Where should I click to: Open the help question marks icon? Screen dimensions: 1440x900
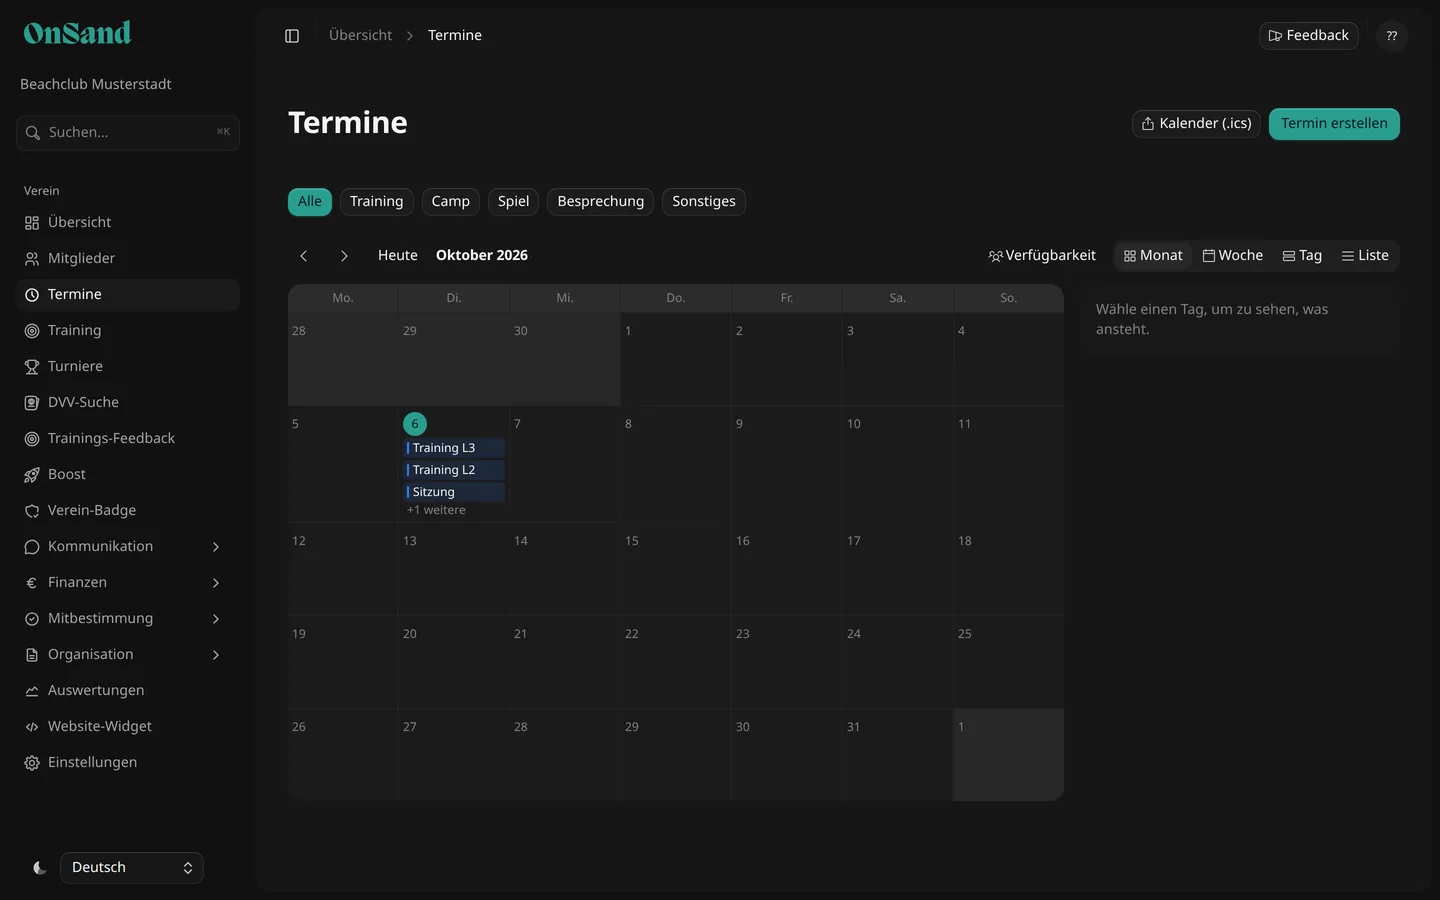(x=1392, y=36)
